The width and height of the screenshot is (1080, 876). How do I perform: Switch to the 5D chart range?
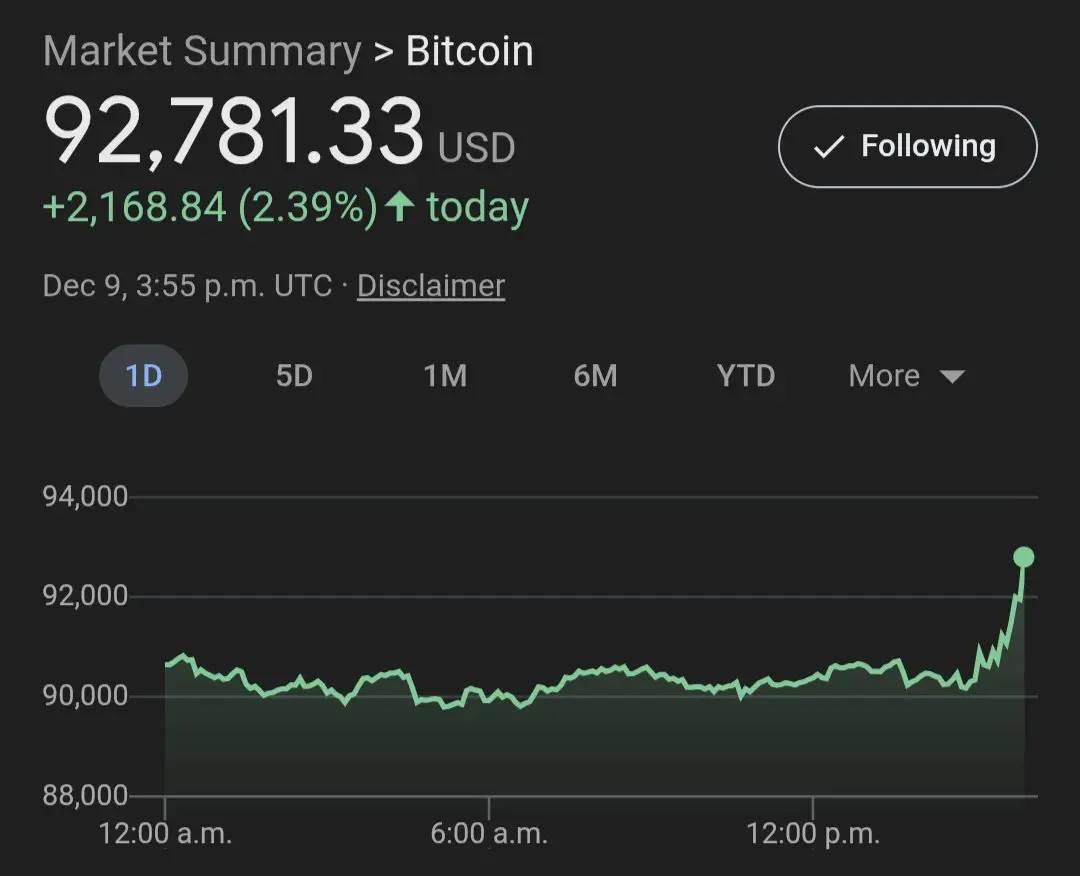pyautogui.click(x=294, y=376)
